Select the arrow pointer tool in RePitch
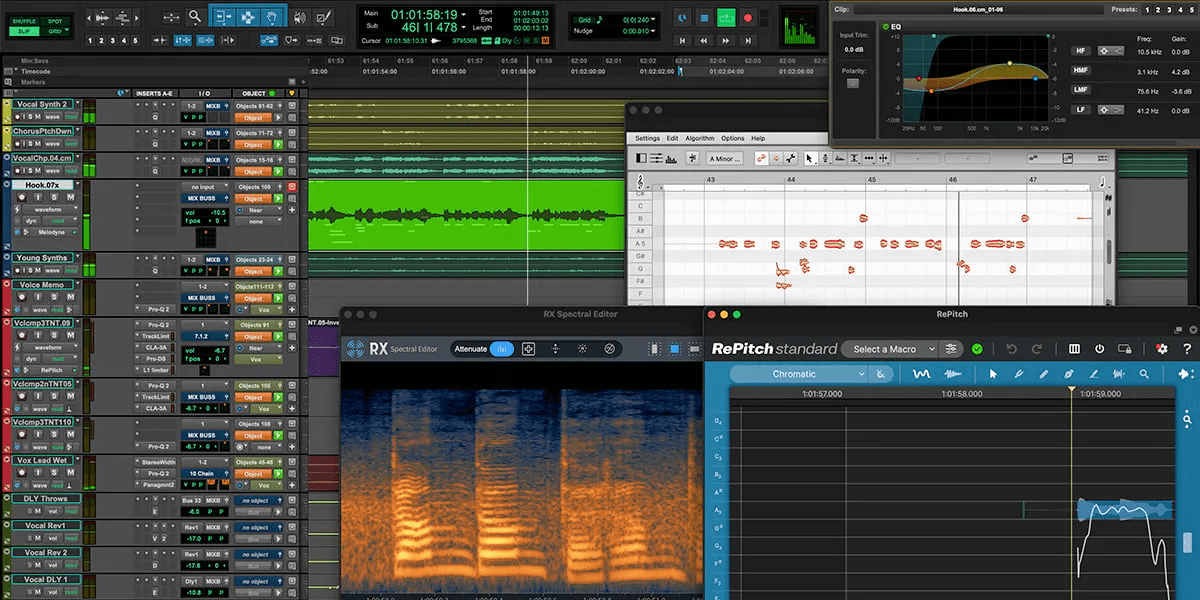 pyautogui.click(x=994, y=375)
